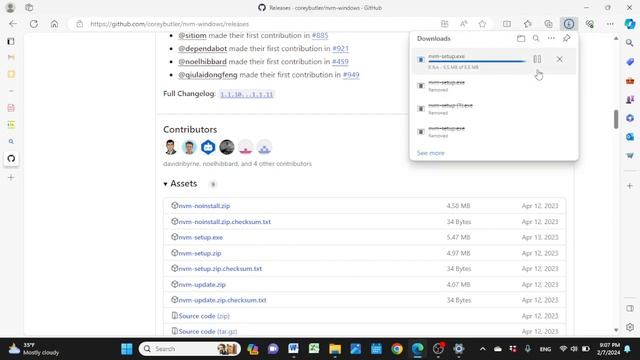Screen dimensions: 640x360
Task: Click first contributor avatar
Action: coord(171,147)
